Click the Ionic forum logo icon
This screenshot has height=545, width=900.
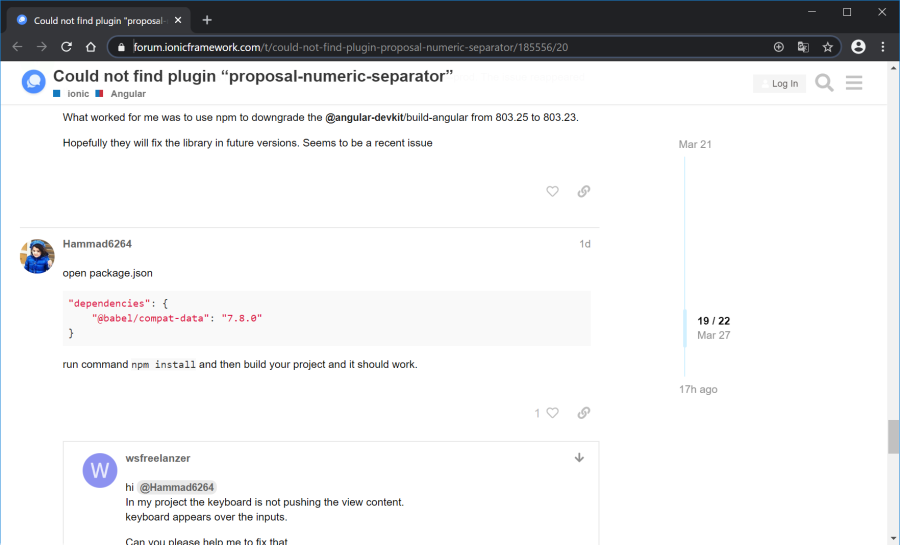click(33, 82)
